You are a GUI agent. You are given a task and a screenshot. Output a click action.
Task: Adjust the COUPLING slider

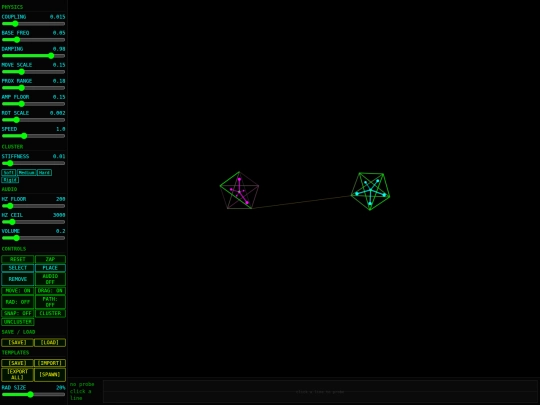tap(33, 24)
